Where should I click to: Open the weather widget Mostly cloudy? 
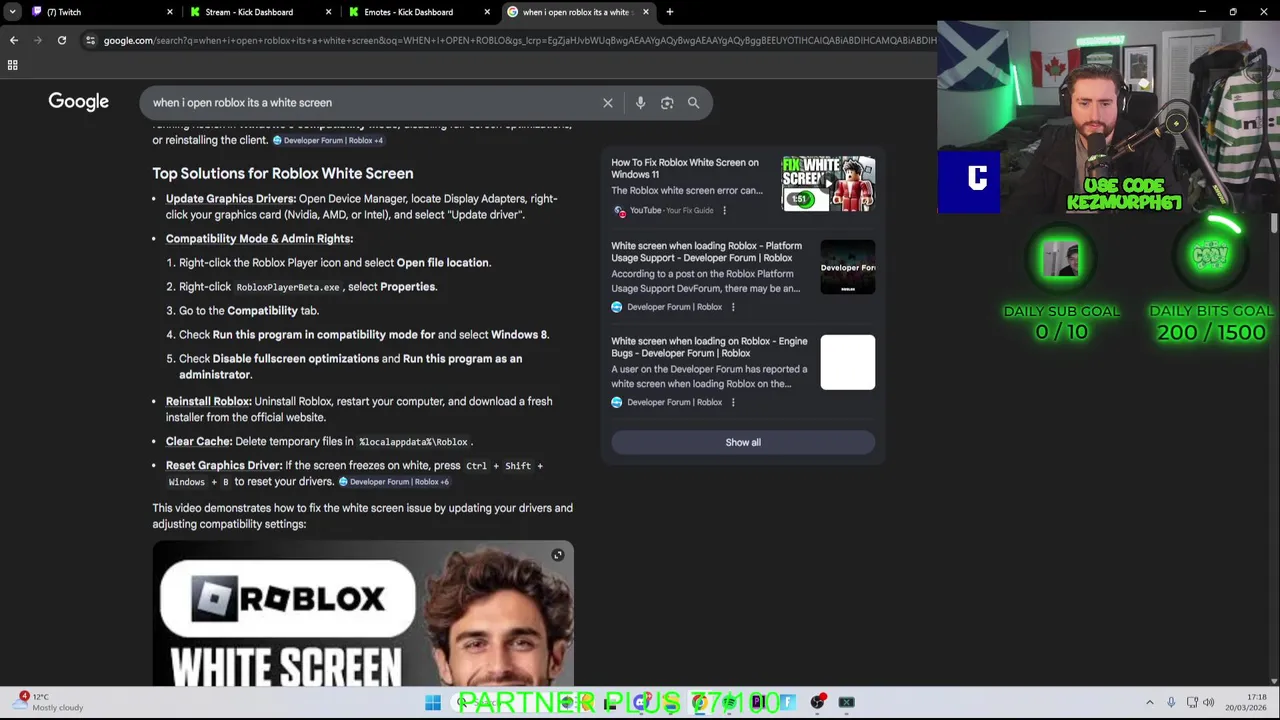pos(50,702)
